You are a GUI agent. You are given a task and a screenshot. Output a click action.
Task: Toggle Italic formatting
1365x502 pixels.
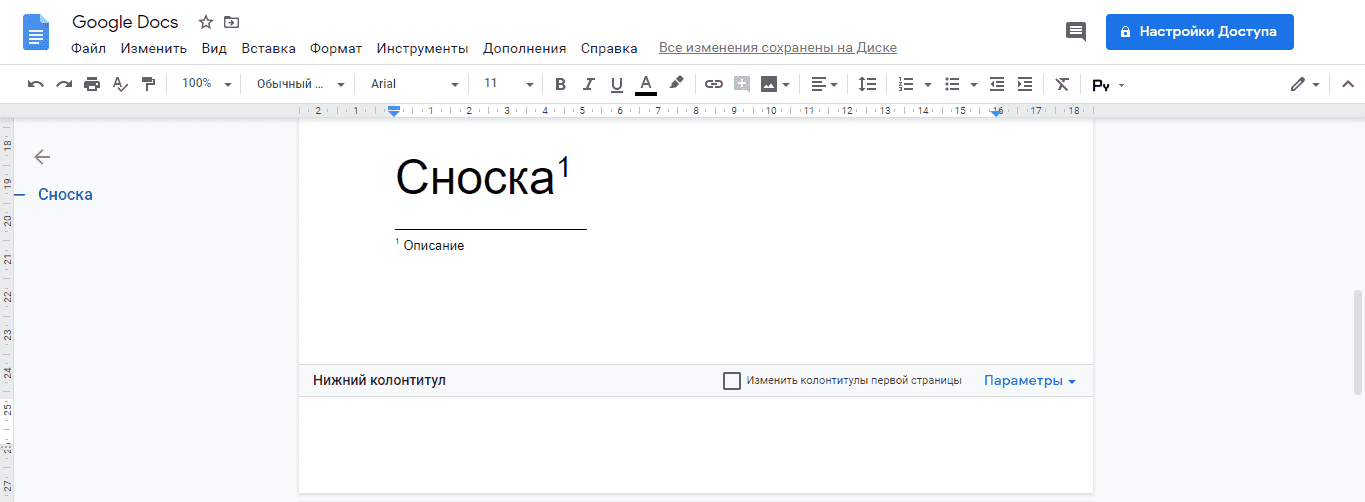(x=589, y=84)
